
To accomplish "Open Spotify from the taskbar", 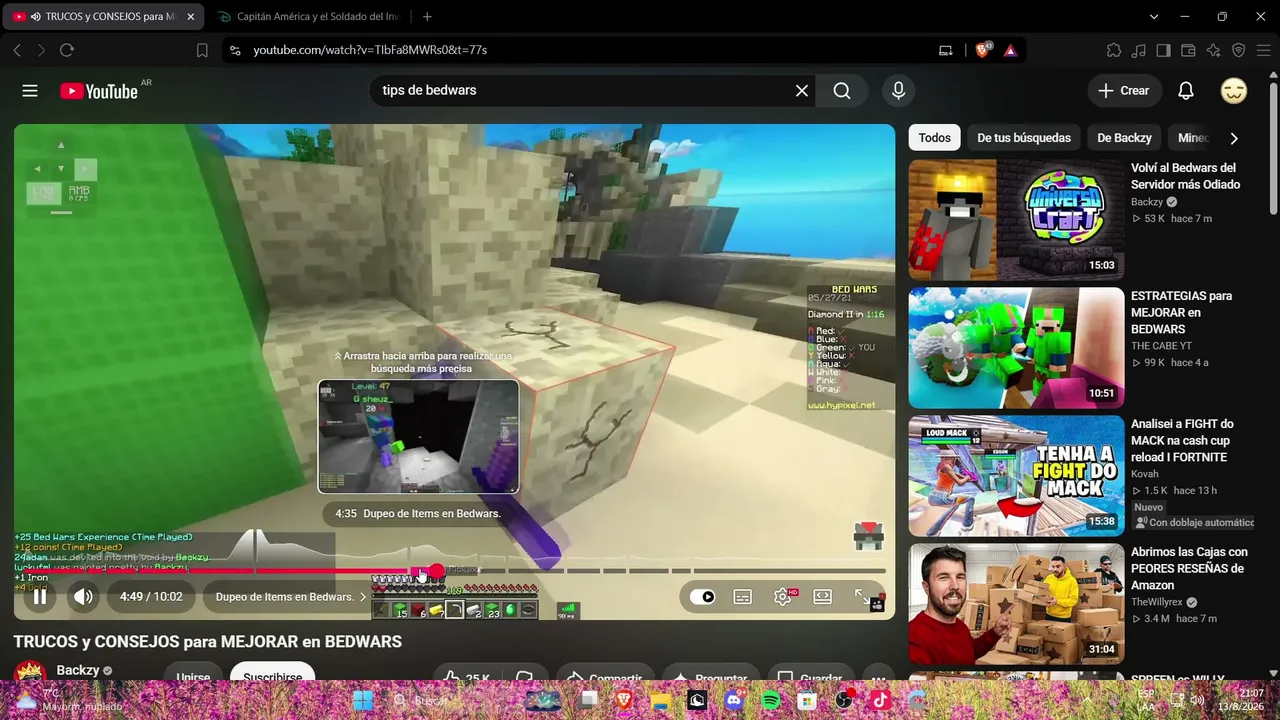I will [x=771, y=700].
